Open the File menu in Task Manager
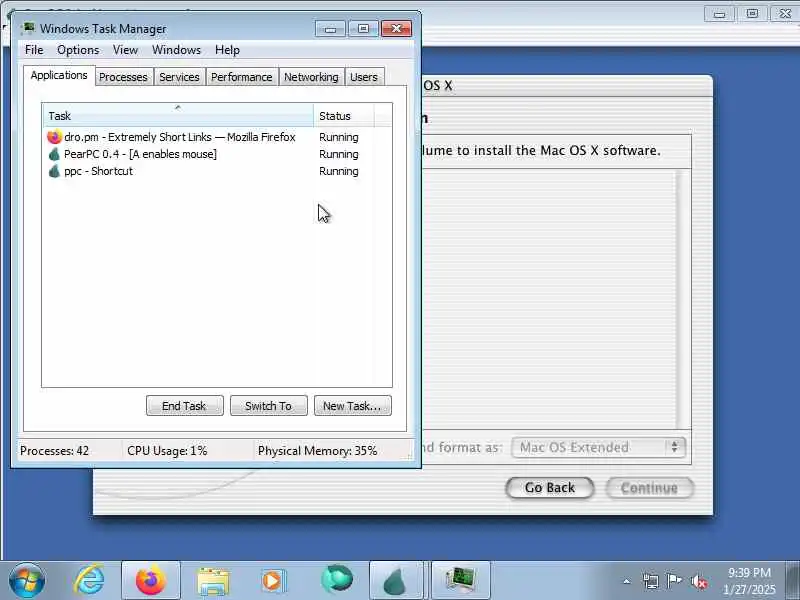 click(x=34, y=50)
